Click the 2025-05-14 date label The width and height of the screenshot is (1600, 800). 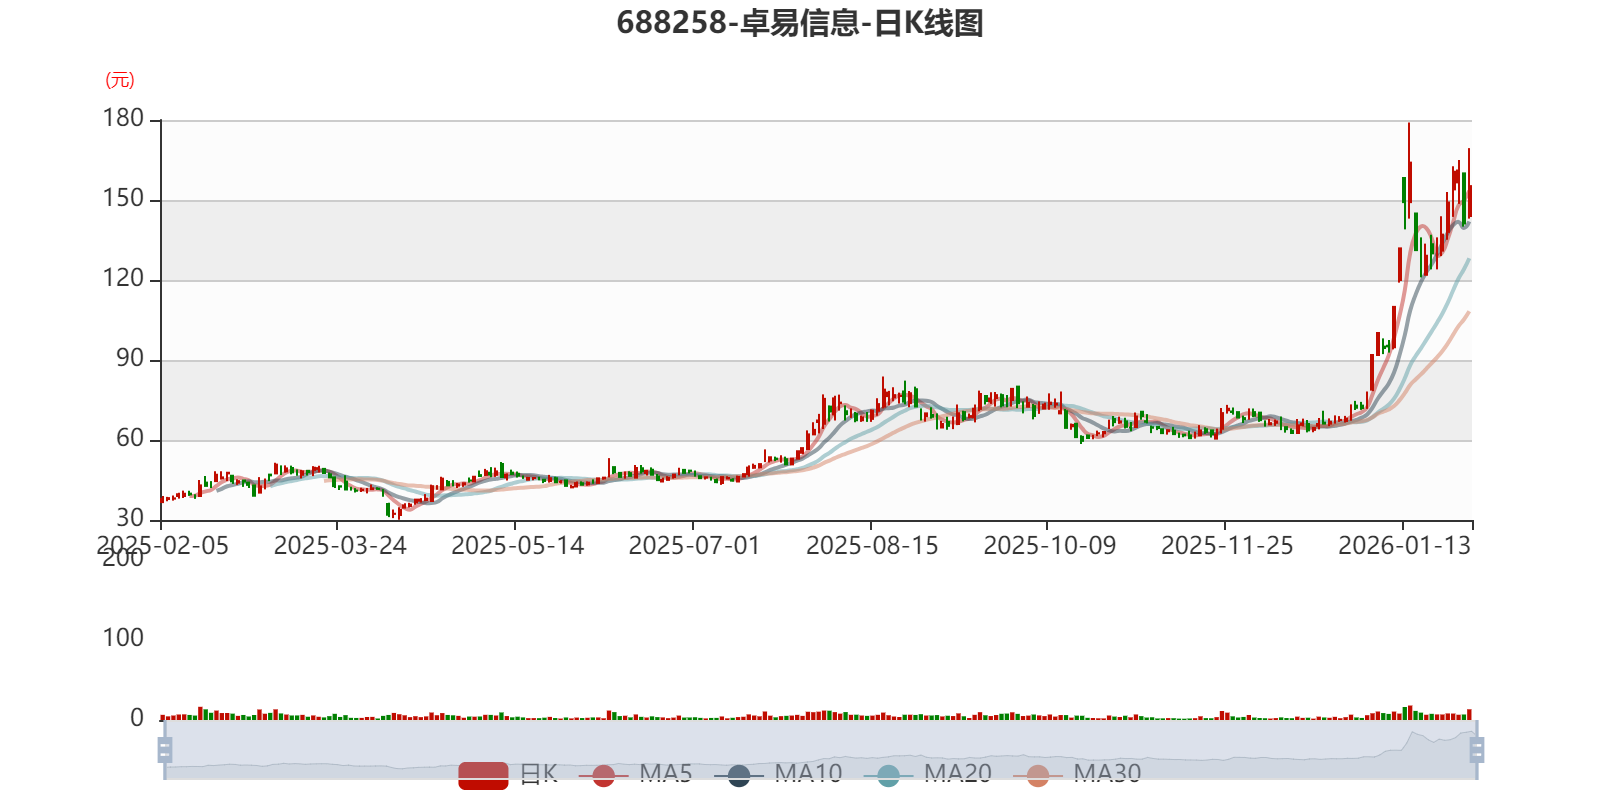coord(517,546)
